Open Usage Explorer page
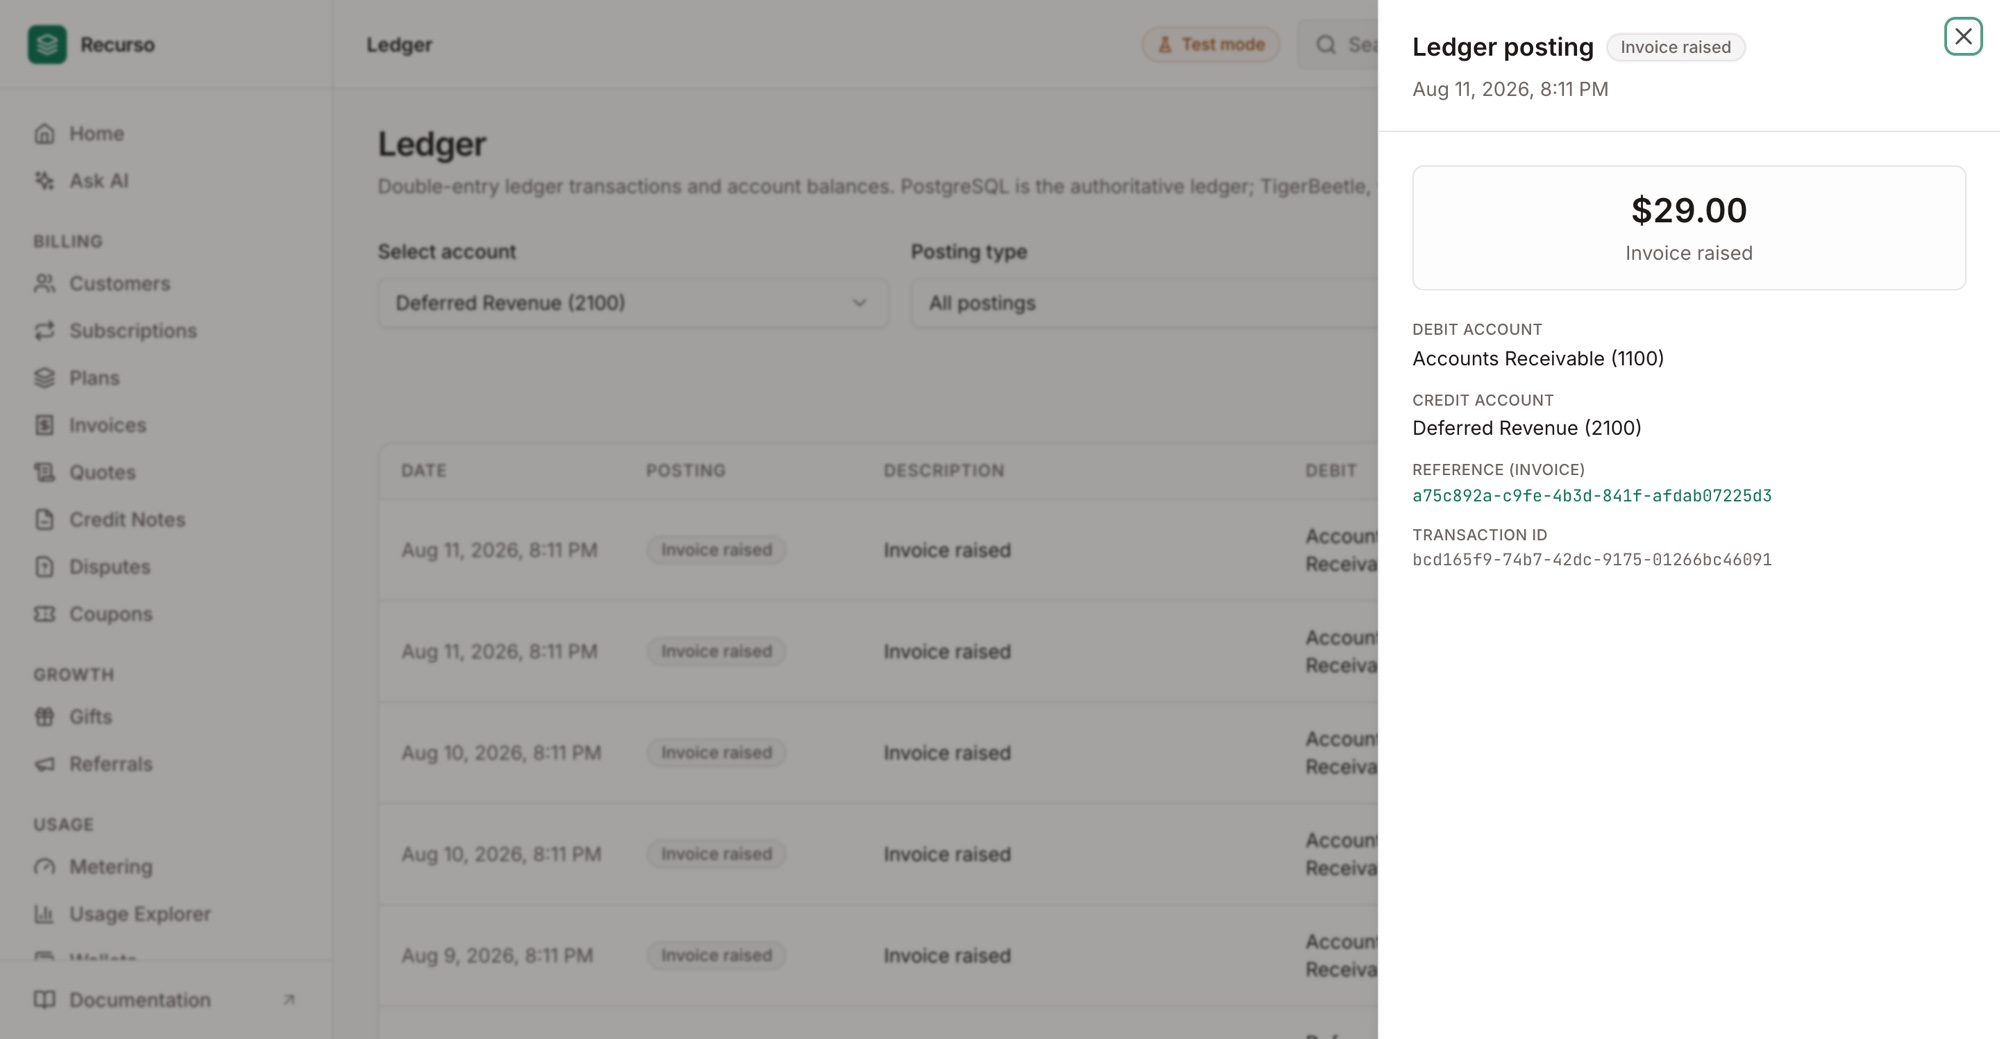Image resolution: width=2000 pixels, height=1039 pixels. coord(167,914)
